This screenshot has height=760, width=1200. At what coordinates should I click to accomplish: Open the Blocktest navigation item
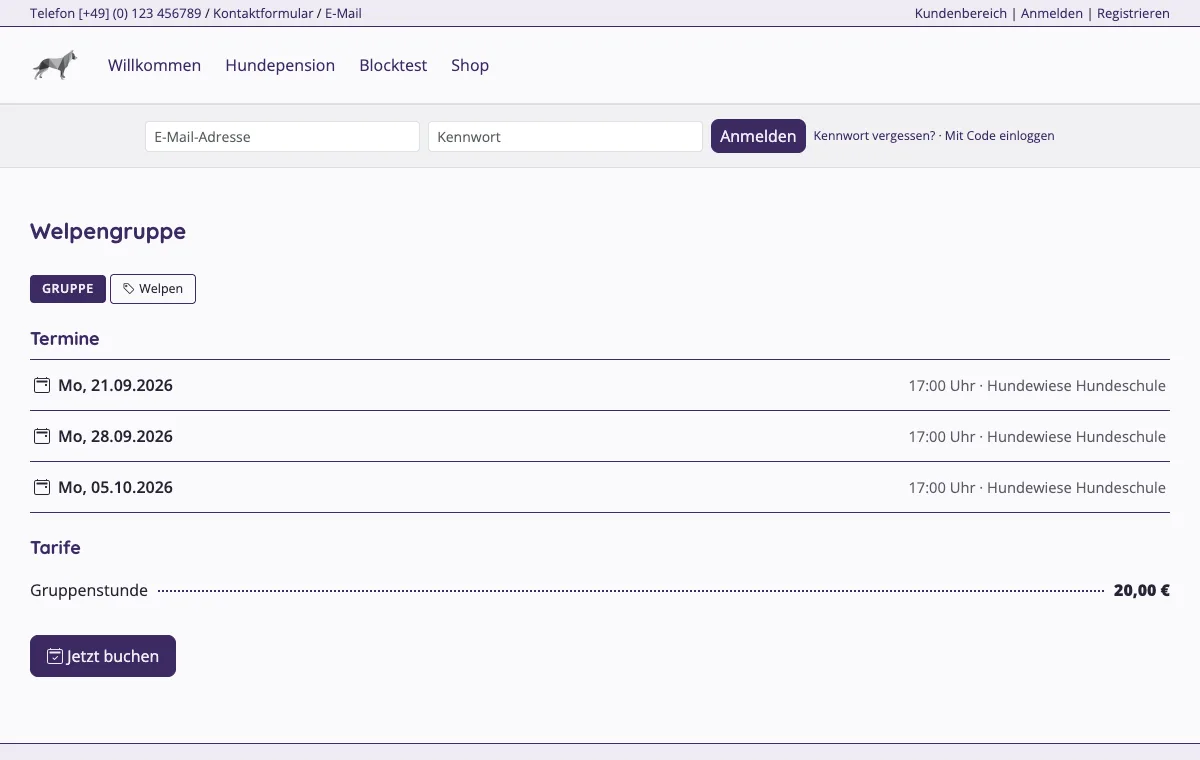(x=393, y=65)
